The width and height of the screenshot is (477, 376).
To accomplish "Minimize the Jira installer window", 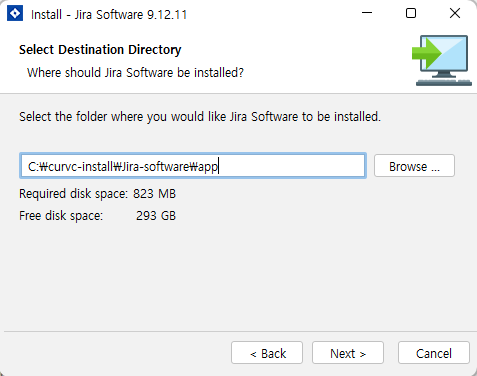I will coord(367,13).
